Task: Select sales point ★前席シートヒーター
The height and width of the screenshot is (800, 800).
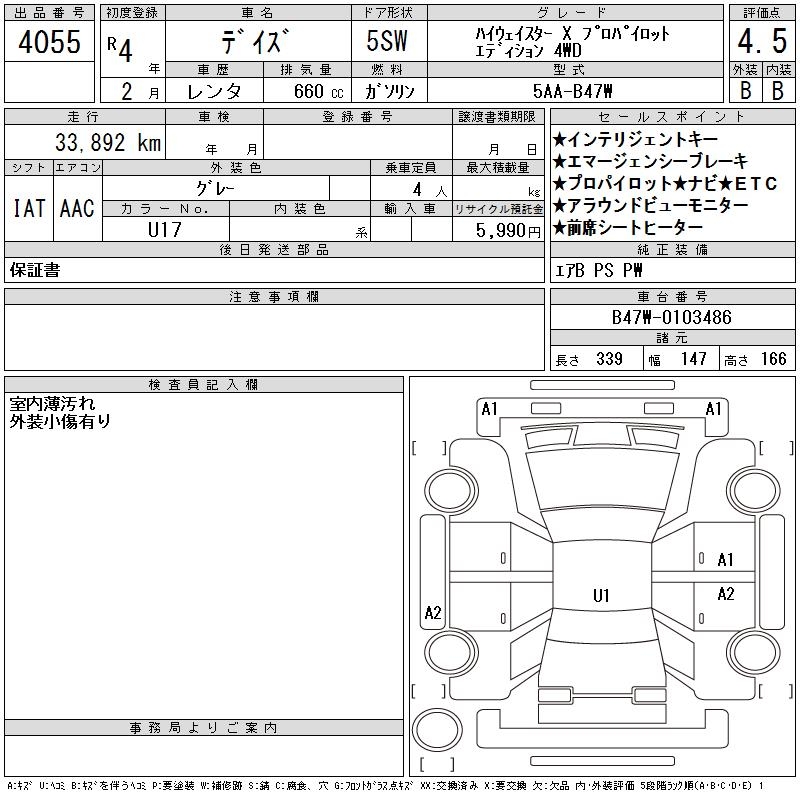Action: [x=628, y=228]
